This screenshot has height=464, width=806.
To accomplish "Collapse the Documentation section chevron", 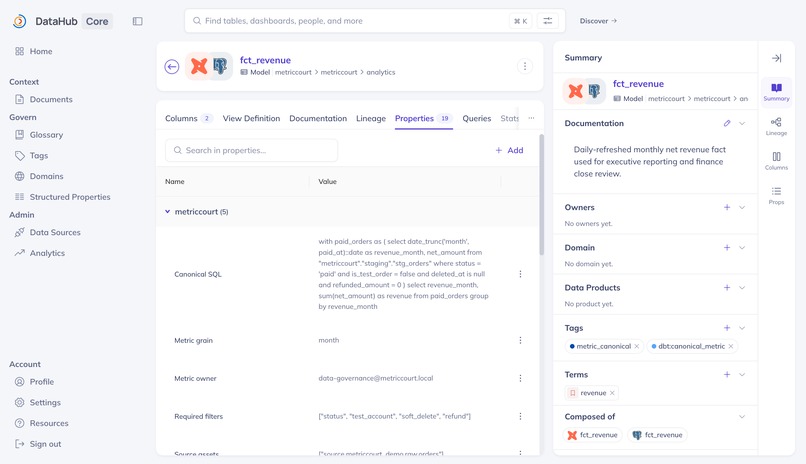I will [x=742, y=123].
